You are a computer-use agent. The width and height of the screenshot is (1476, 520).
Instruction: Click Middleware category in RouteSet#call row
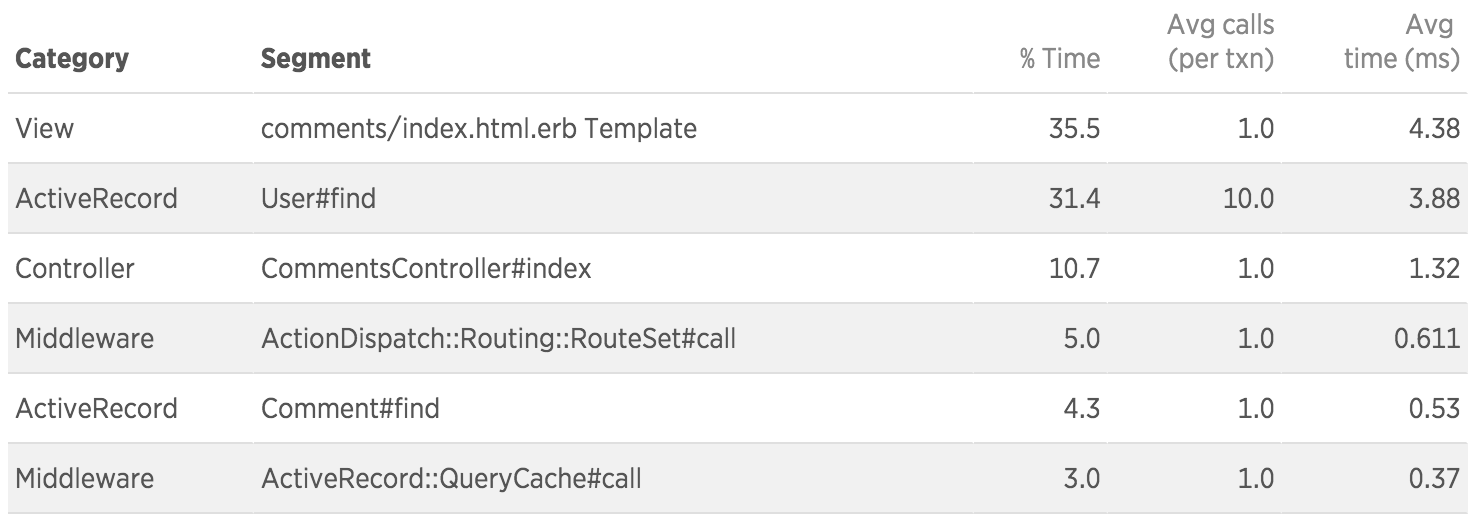click(85, 339)
